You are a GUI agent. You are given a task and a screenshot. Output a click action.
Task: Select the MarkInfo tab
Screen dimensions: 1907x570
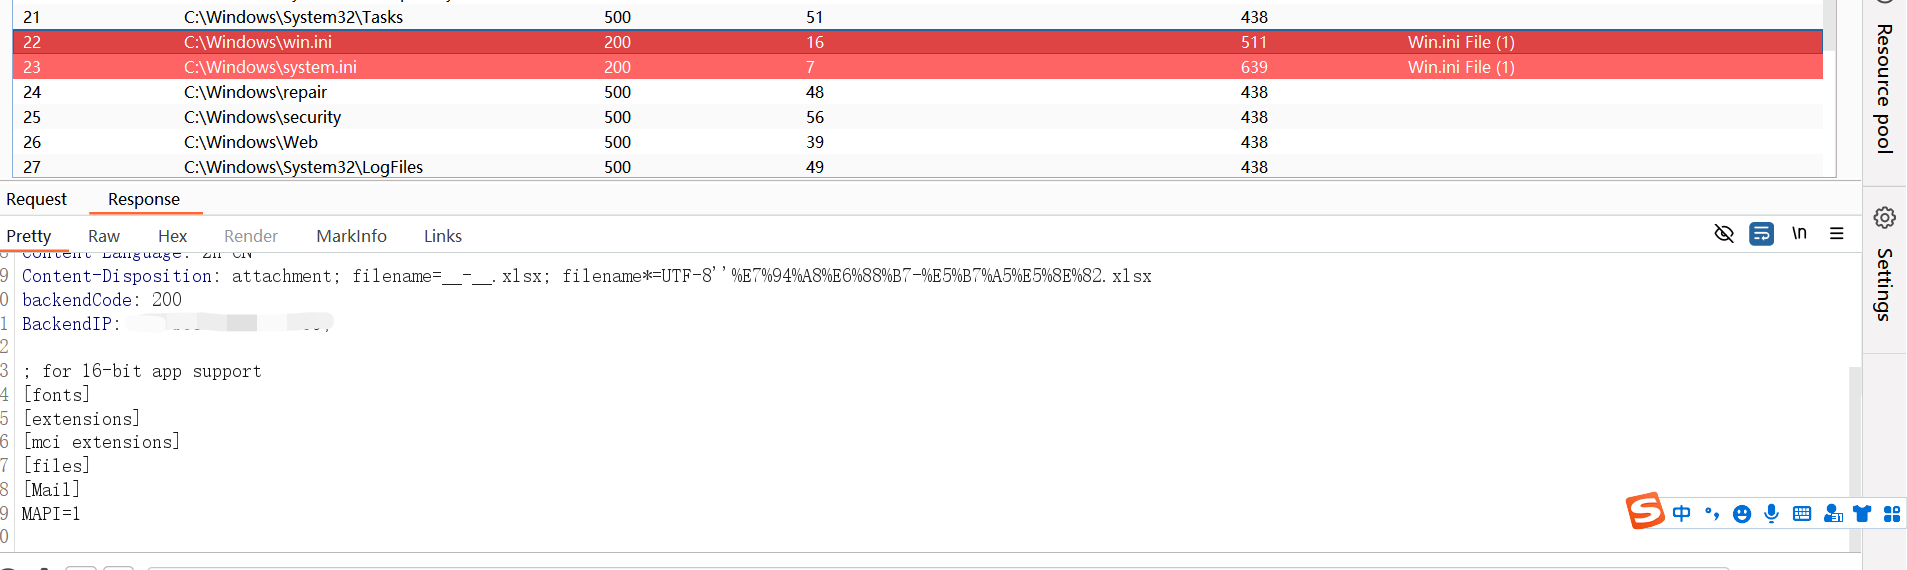pyautogui.click(x=351, y=236)
